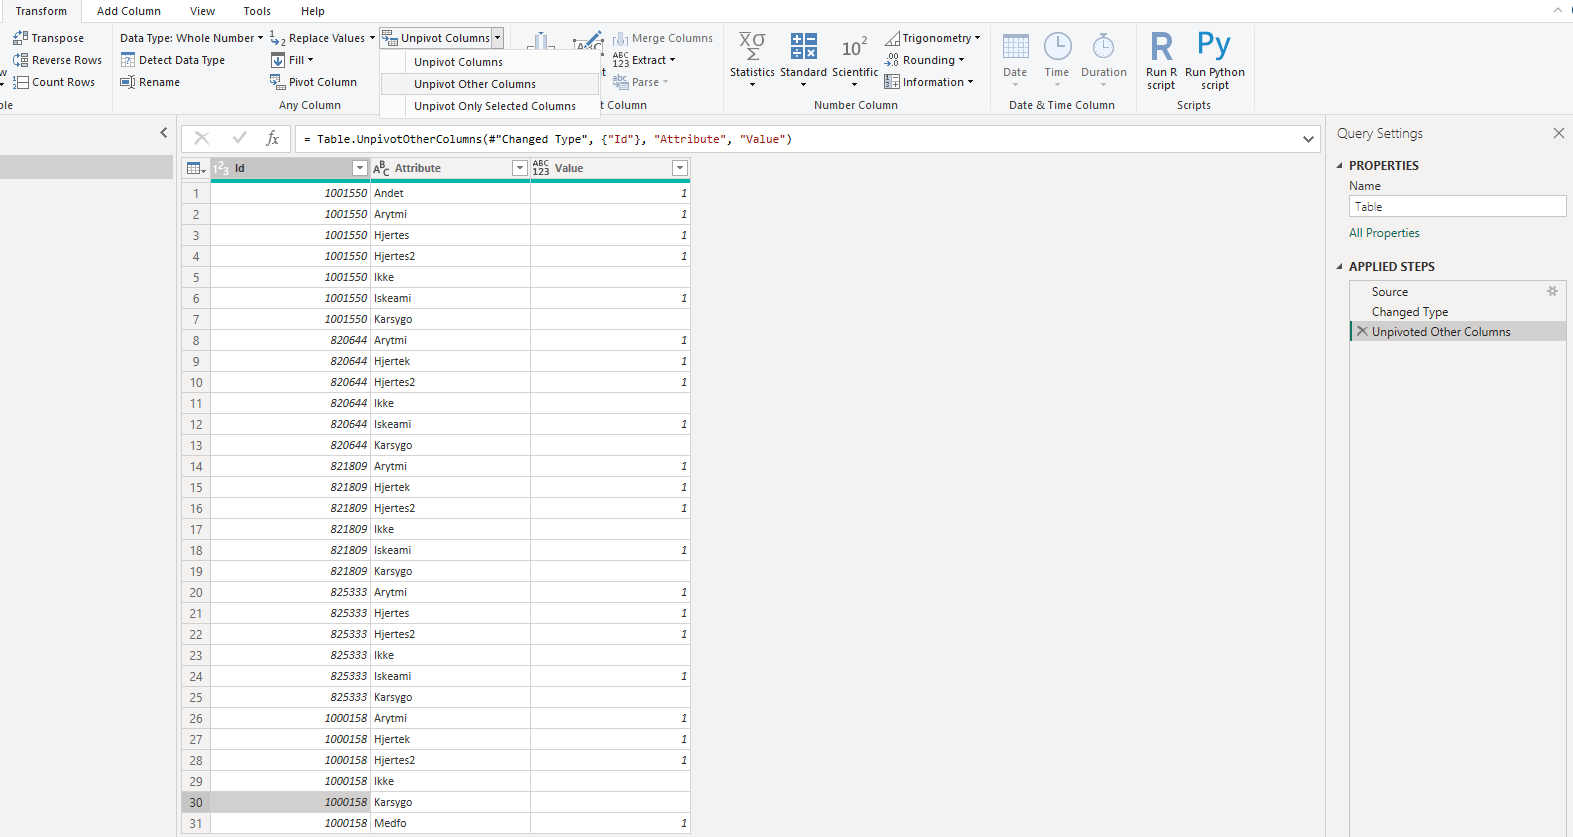Collapse the APPLIED STEPS section

[1340, 267]
